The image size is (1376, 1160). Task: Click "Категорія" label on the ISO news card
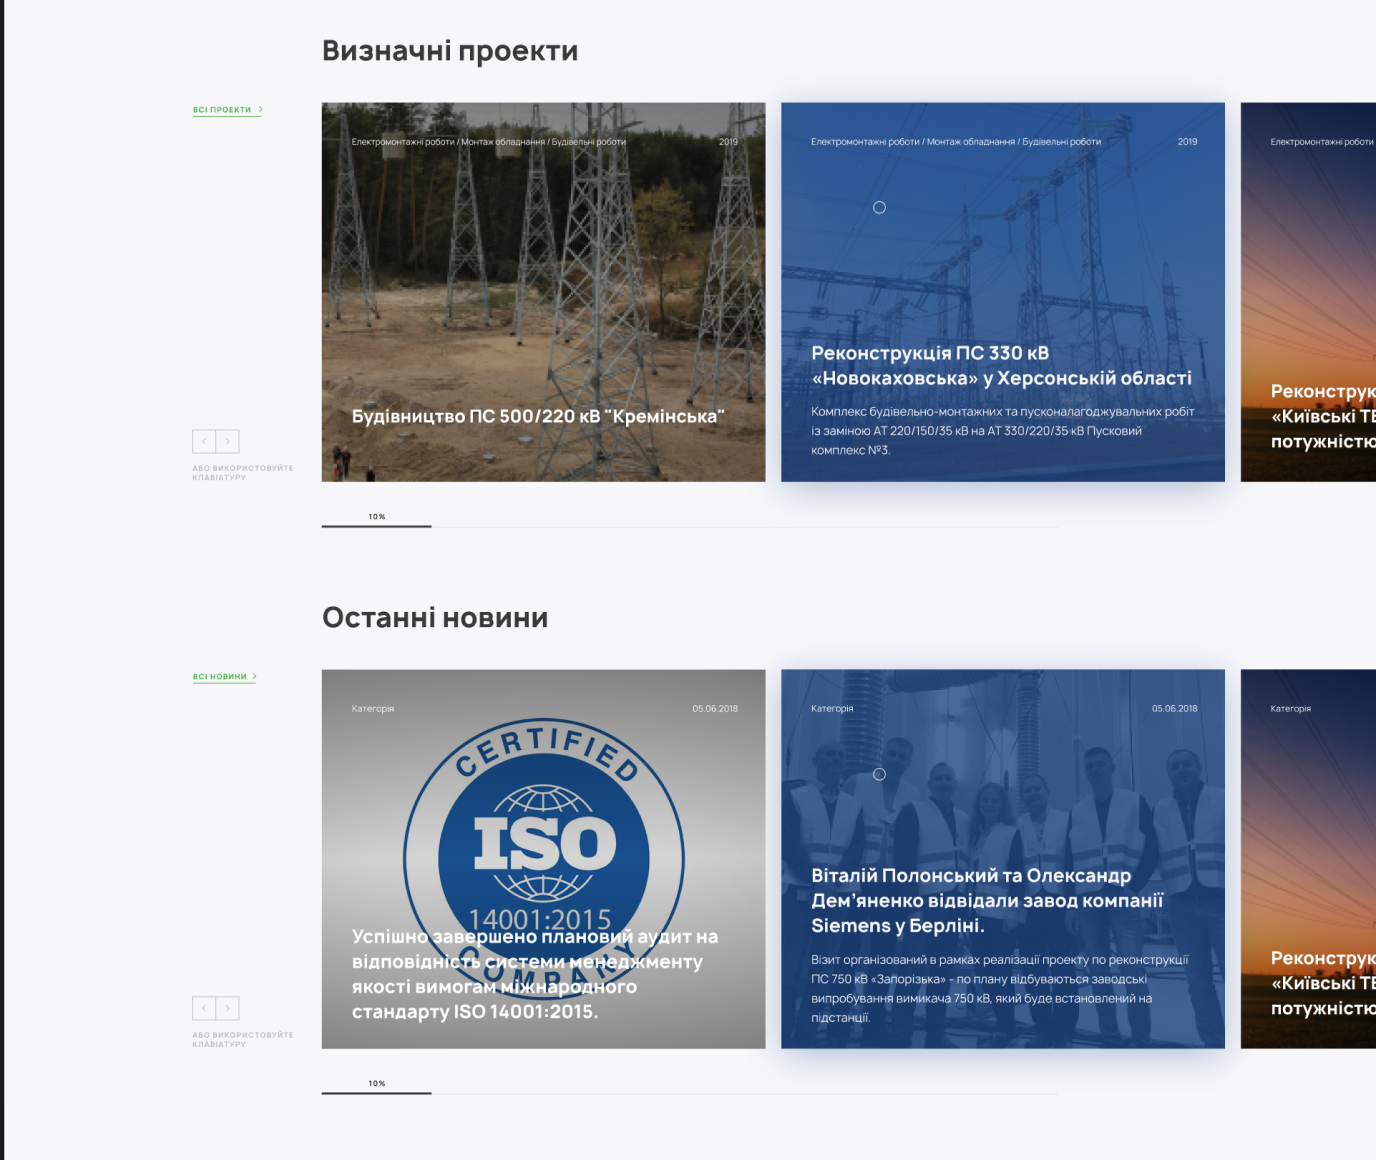click(x=373, y=709)
